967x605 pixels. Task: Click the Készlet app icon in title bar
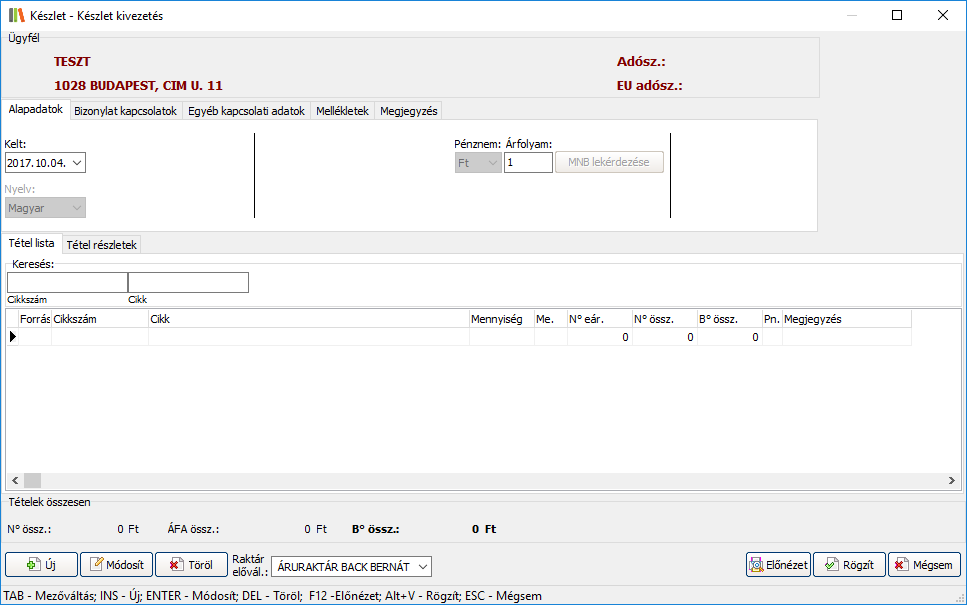pos(15,16)
